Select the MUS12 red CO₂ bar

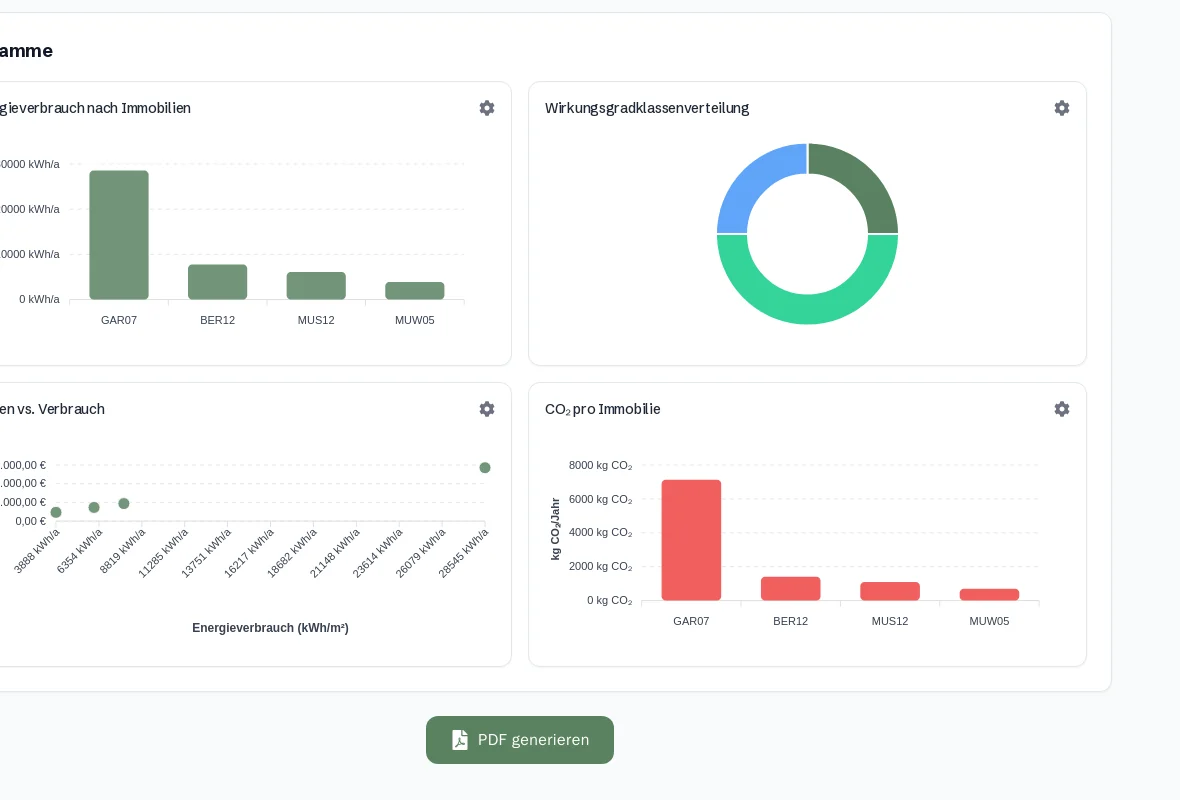tap(890, 592)
